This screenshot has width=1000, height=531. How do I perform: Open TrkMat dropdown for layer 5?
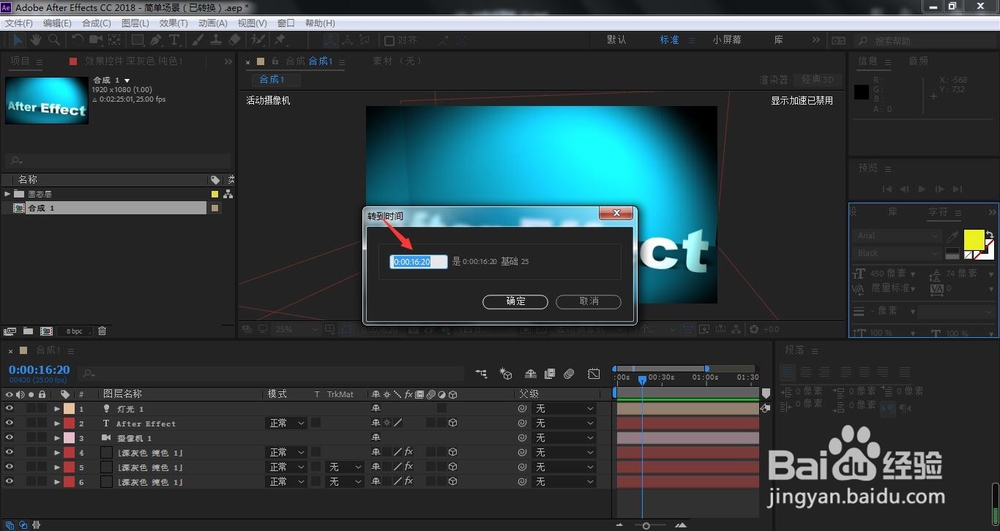pos(344,467)
